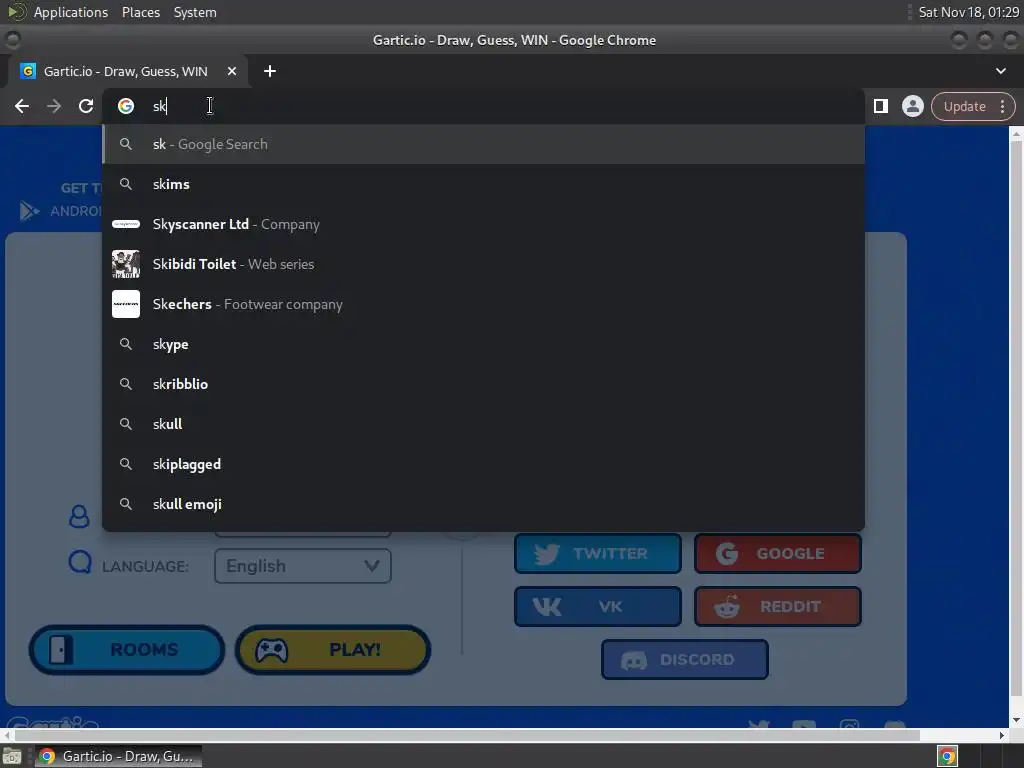Choose the 'skull emoji' search suggestion

point(484,504)
